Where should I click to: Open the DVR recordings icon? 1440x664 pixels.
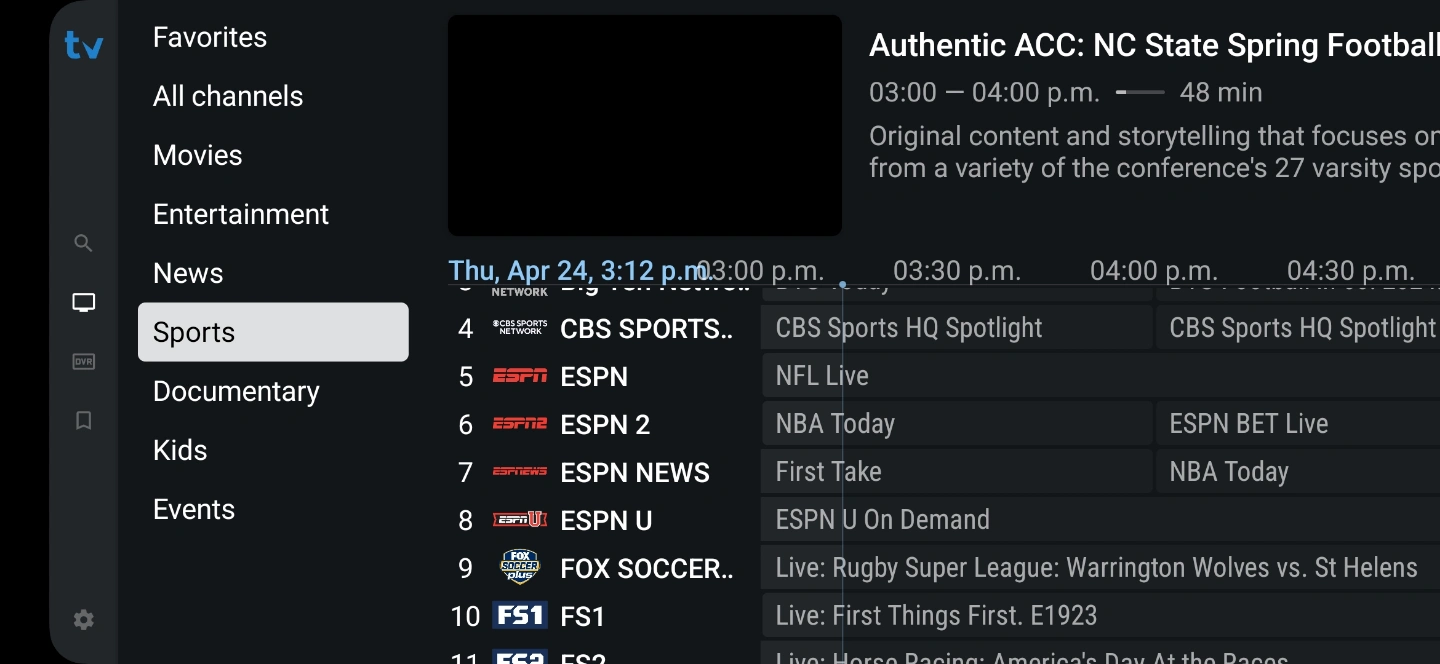[84, 361]
